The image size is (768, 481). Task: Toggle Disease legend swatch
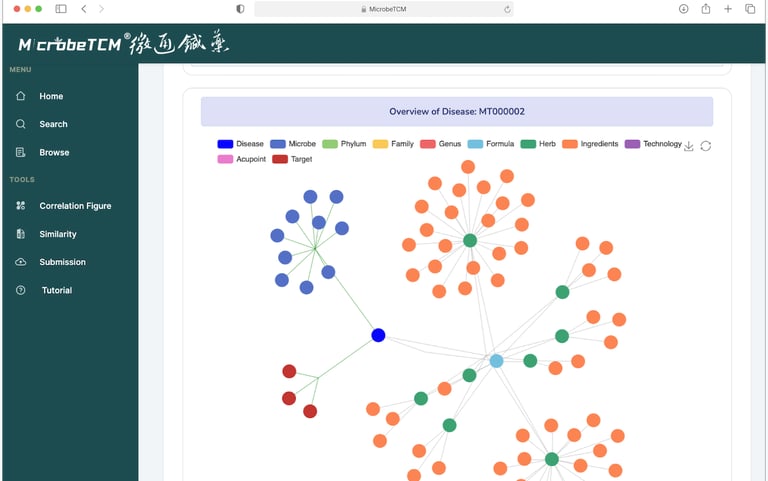[x=225, y=144]
